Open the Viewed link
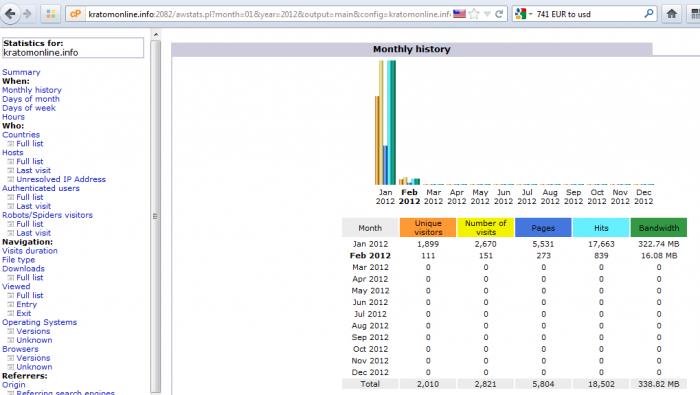 coord(16,286)
